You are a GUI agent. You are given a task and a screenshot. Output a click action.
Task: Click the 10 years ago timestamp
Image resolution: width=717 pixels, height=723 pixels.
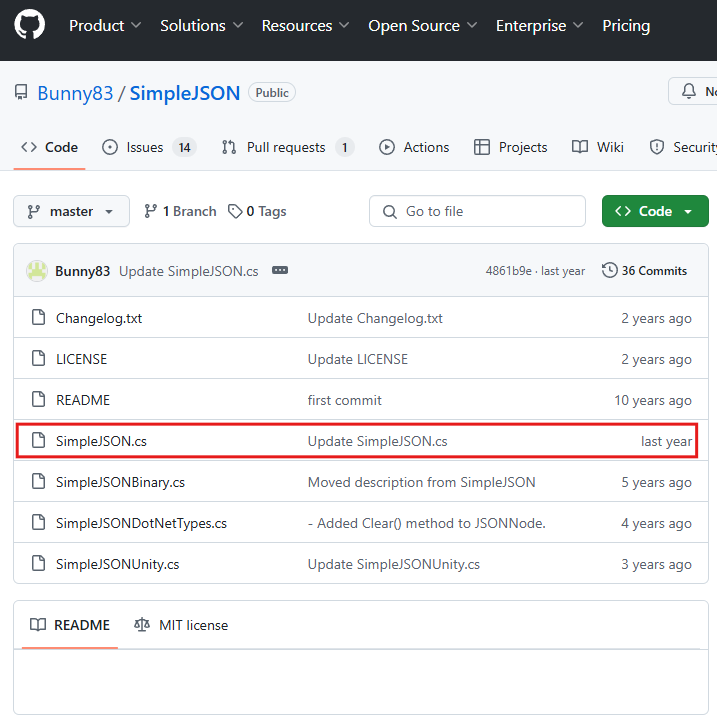pos(653,400)
